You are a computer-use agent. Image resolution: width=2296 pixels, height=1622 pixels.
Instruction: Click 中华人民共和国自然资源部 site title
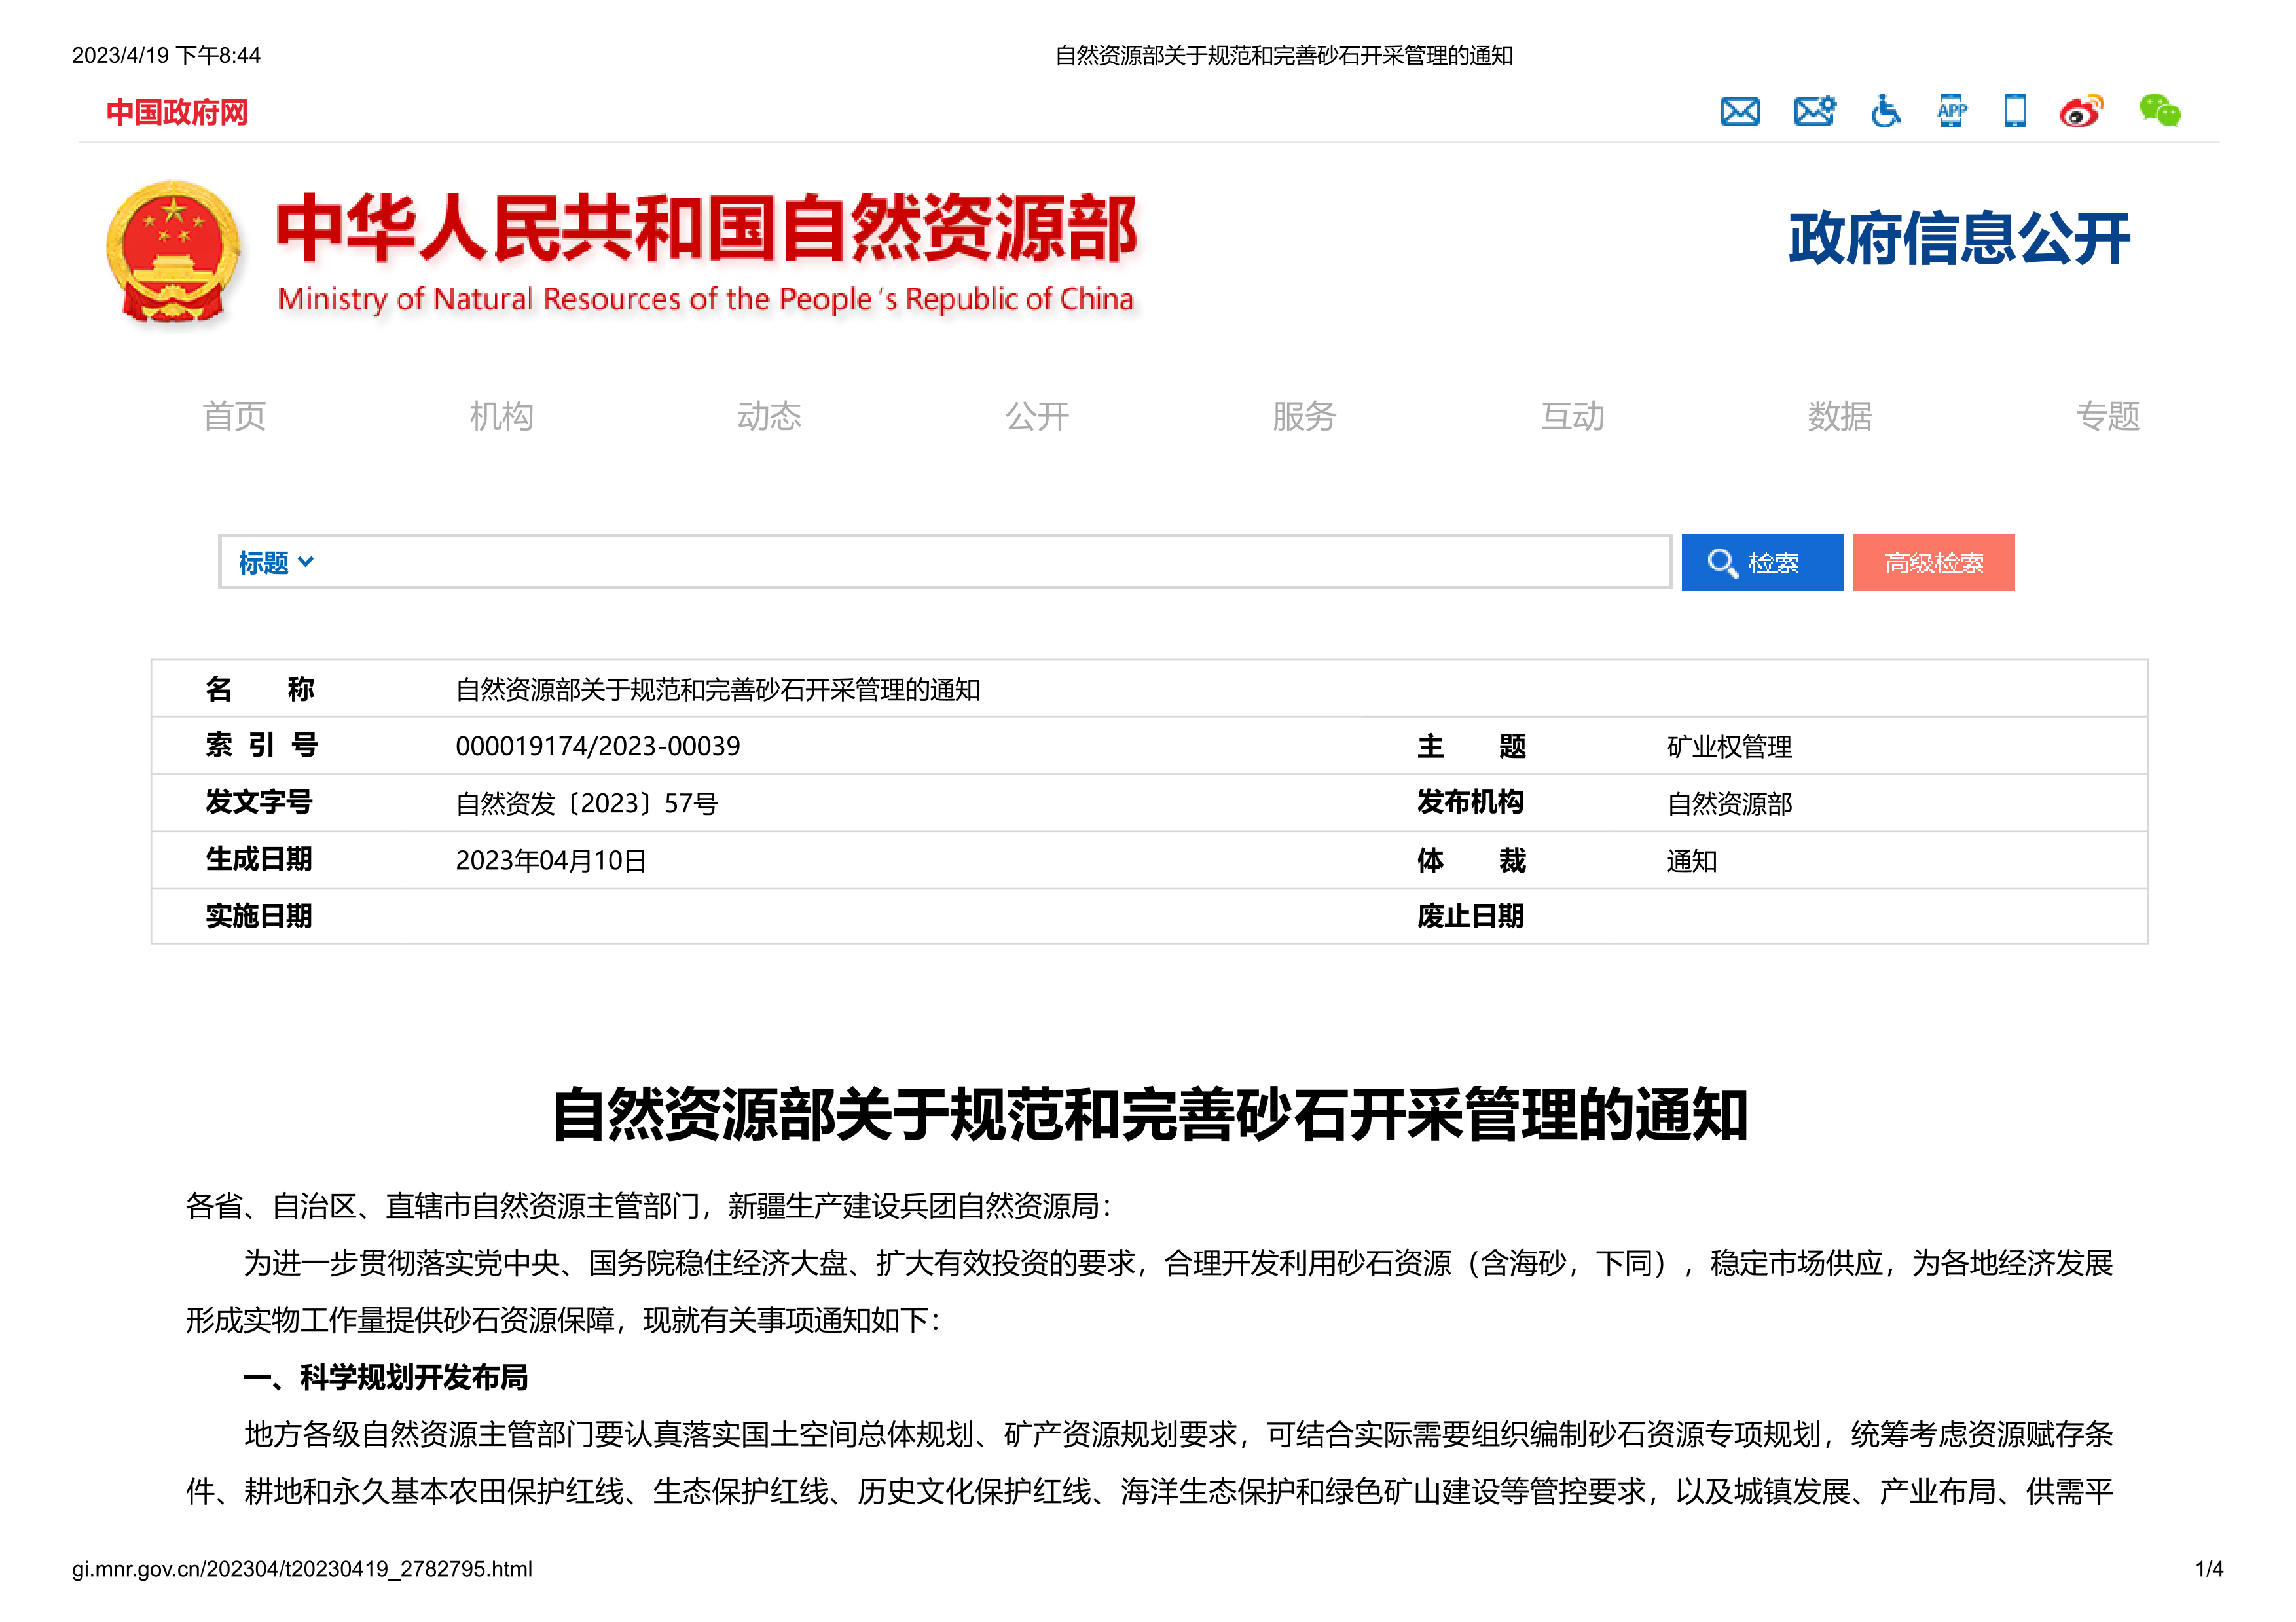click(707, 229)
